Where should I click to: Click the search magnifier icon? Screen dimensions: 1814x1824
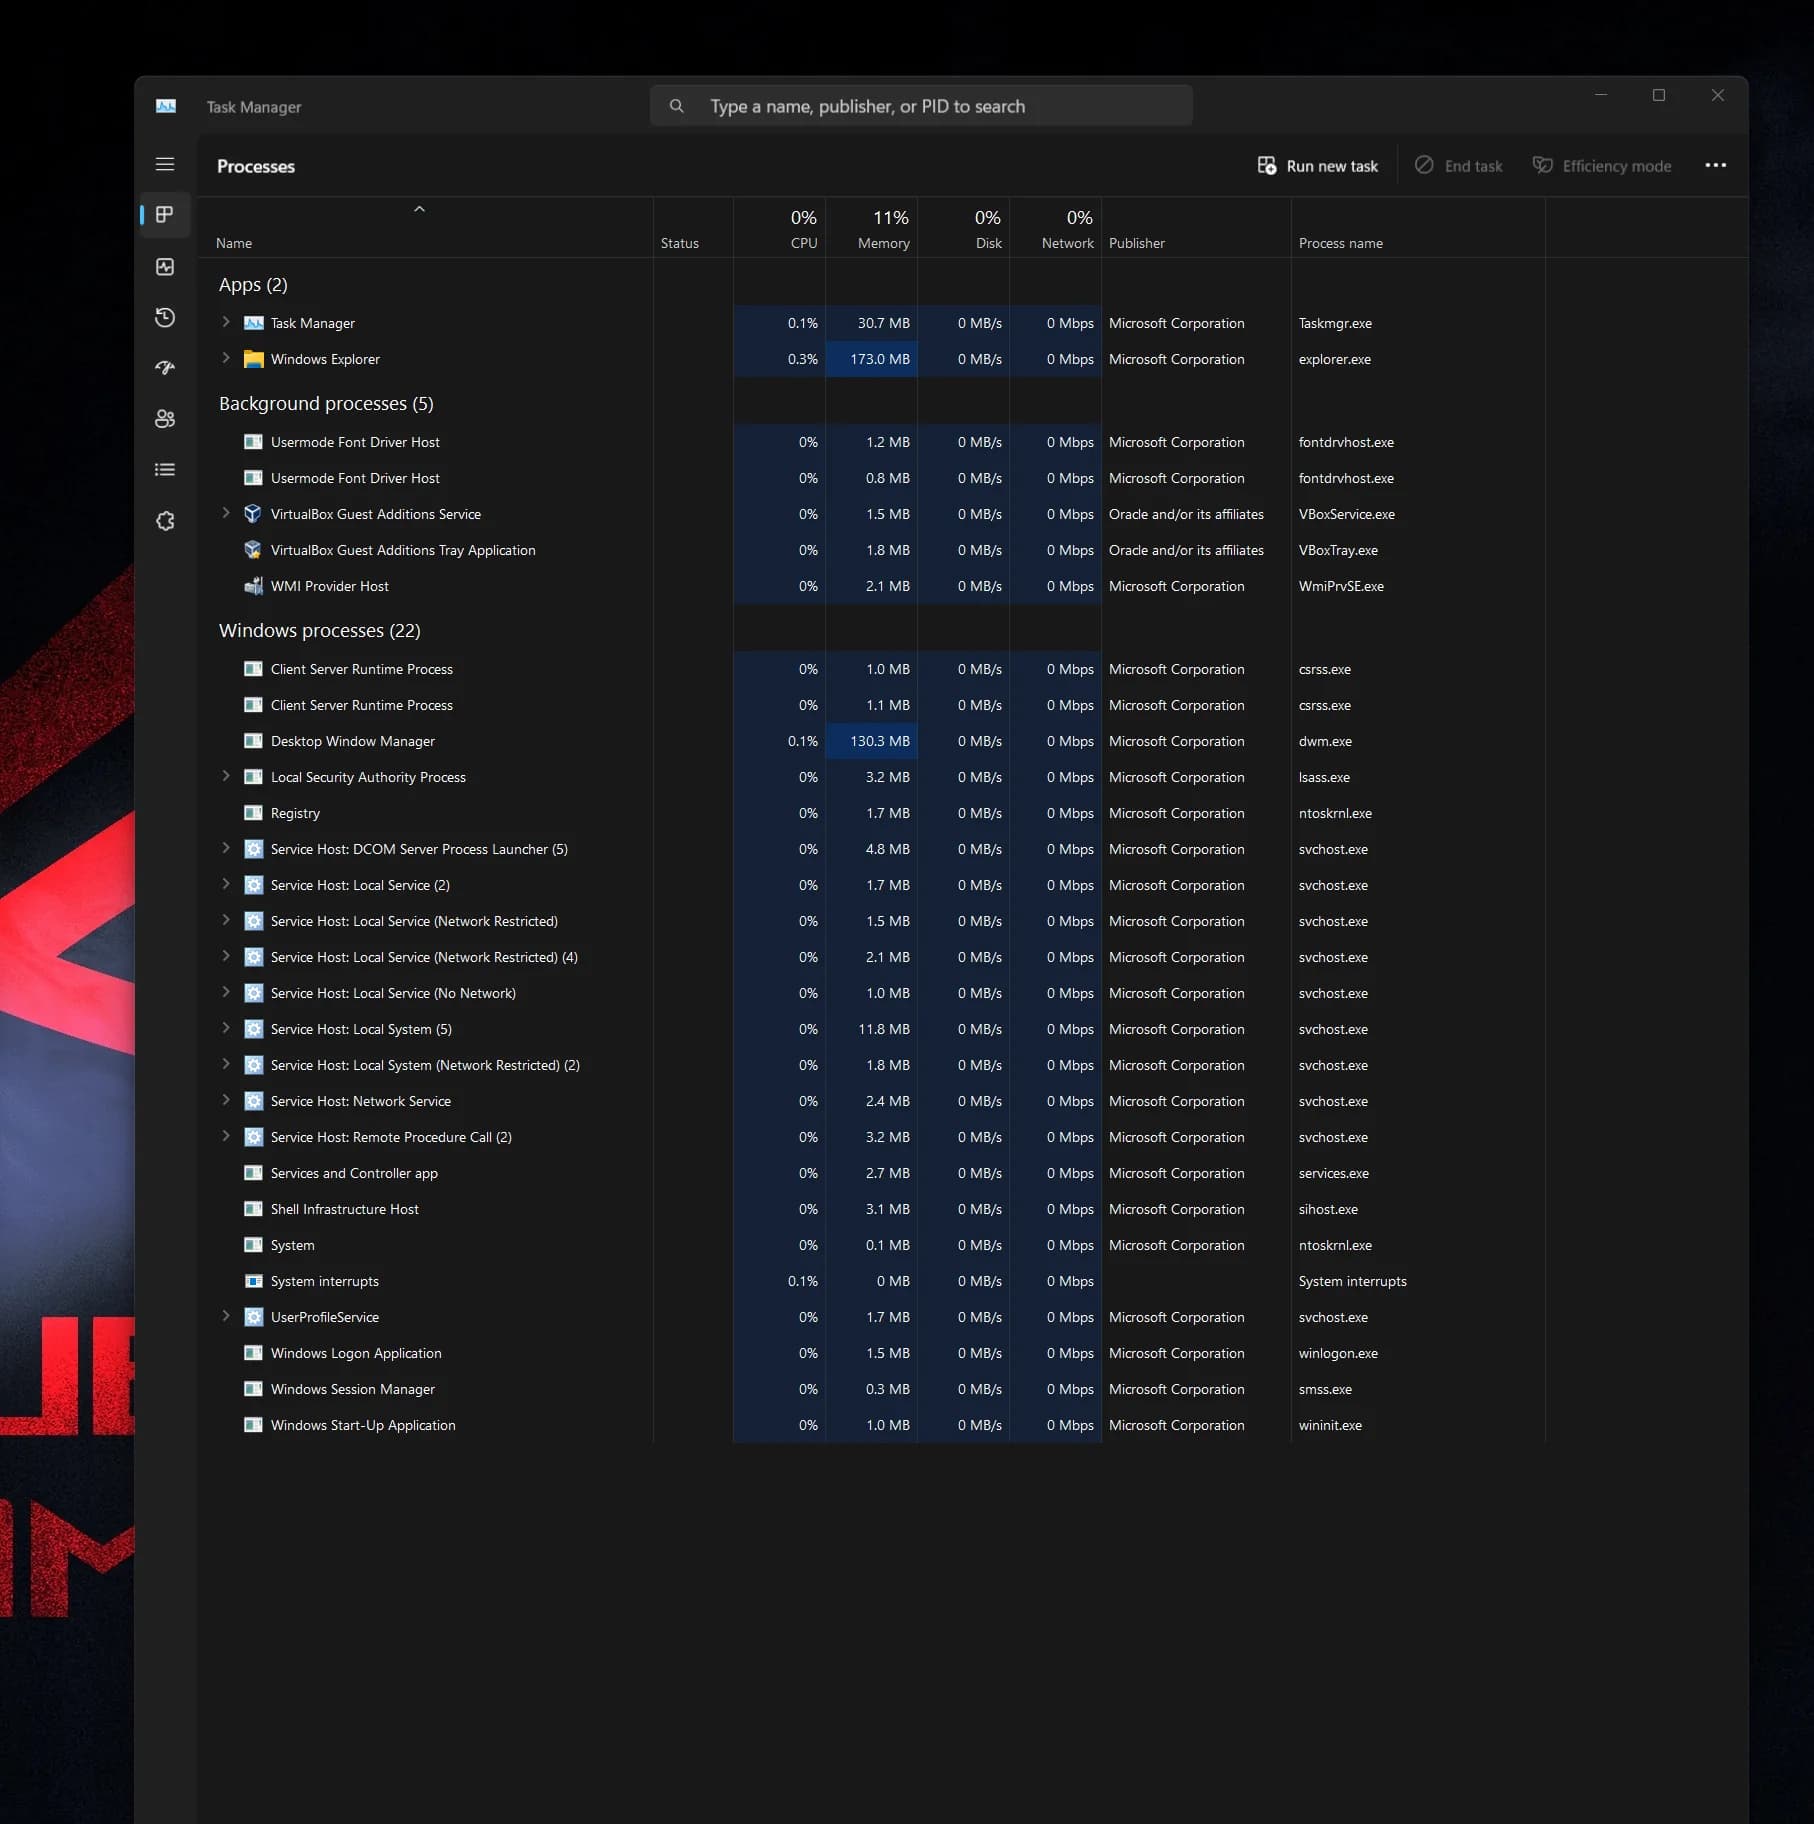[677, 106]
